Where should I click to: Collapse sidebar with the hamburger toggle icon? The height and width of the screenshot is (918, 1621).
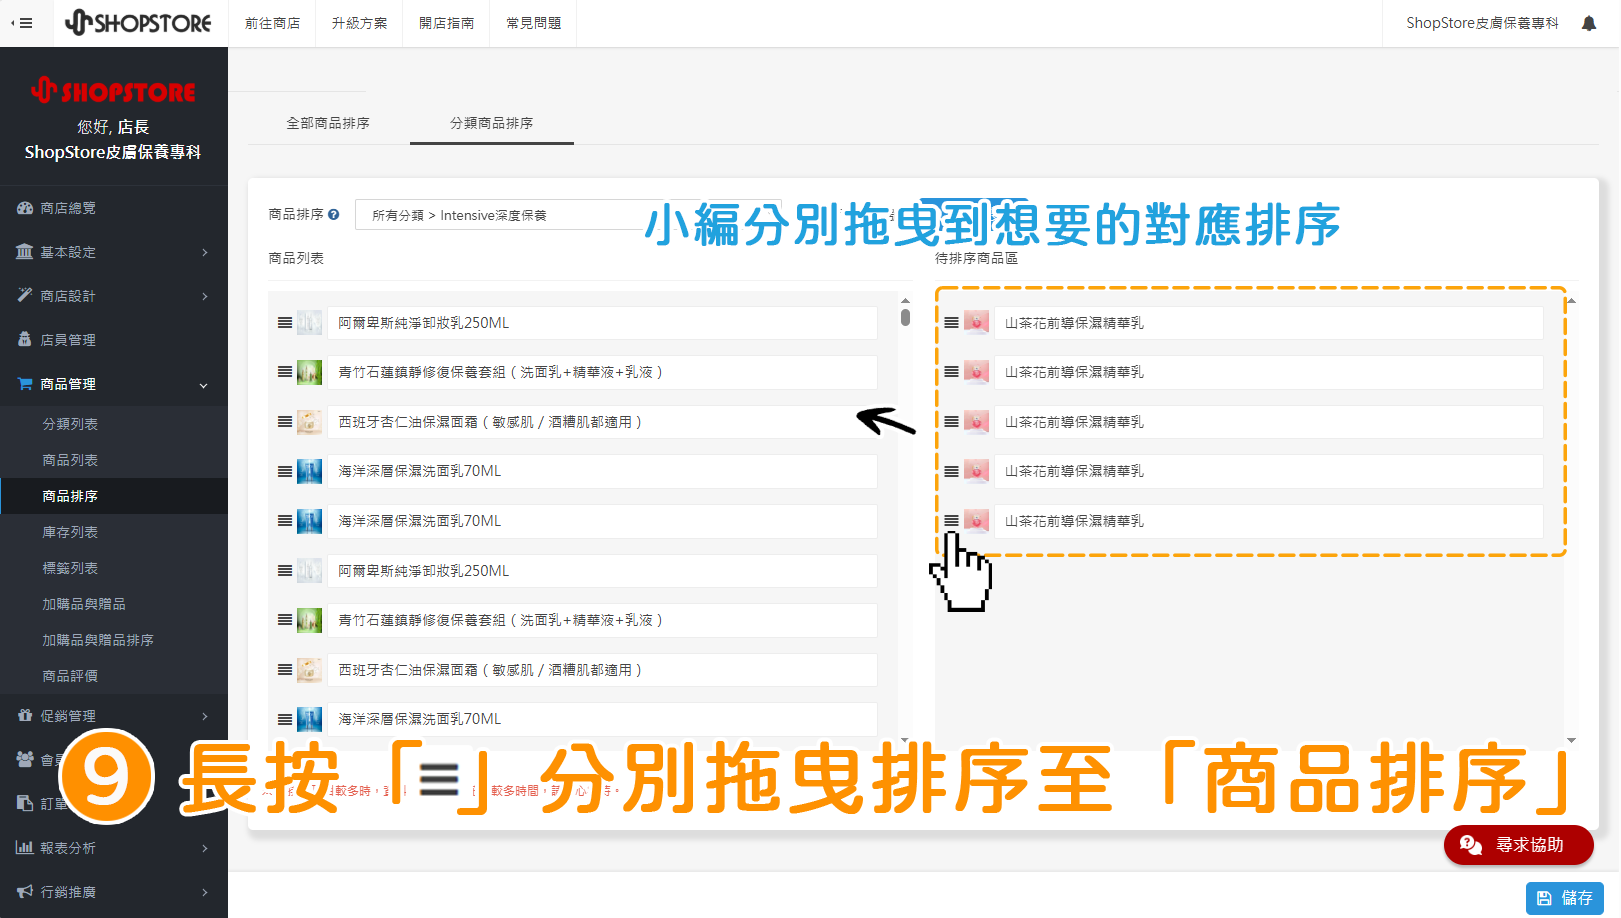click(22, 23)
